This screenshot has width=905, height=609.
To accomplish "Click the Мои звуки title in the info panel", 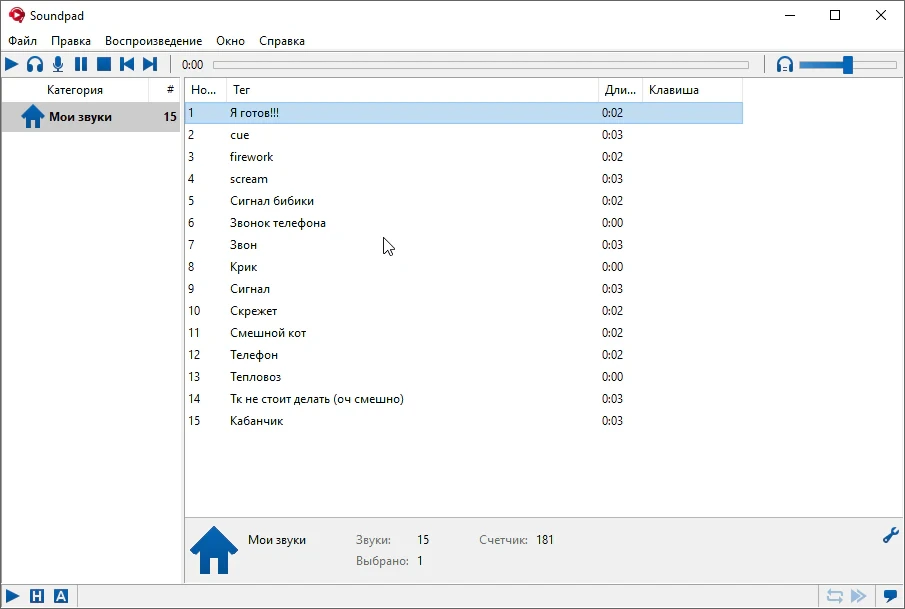I will tap(277, 540).
